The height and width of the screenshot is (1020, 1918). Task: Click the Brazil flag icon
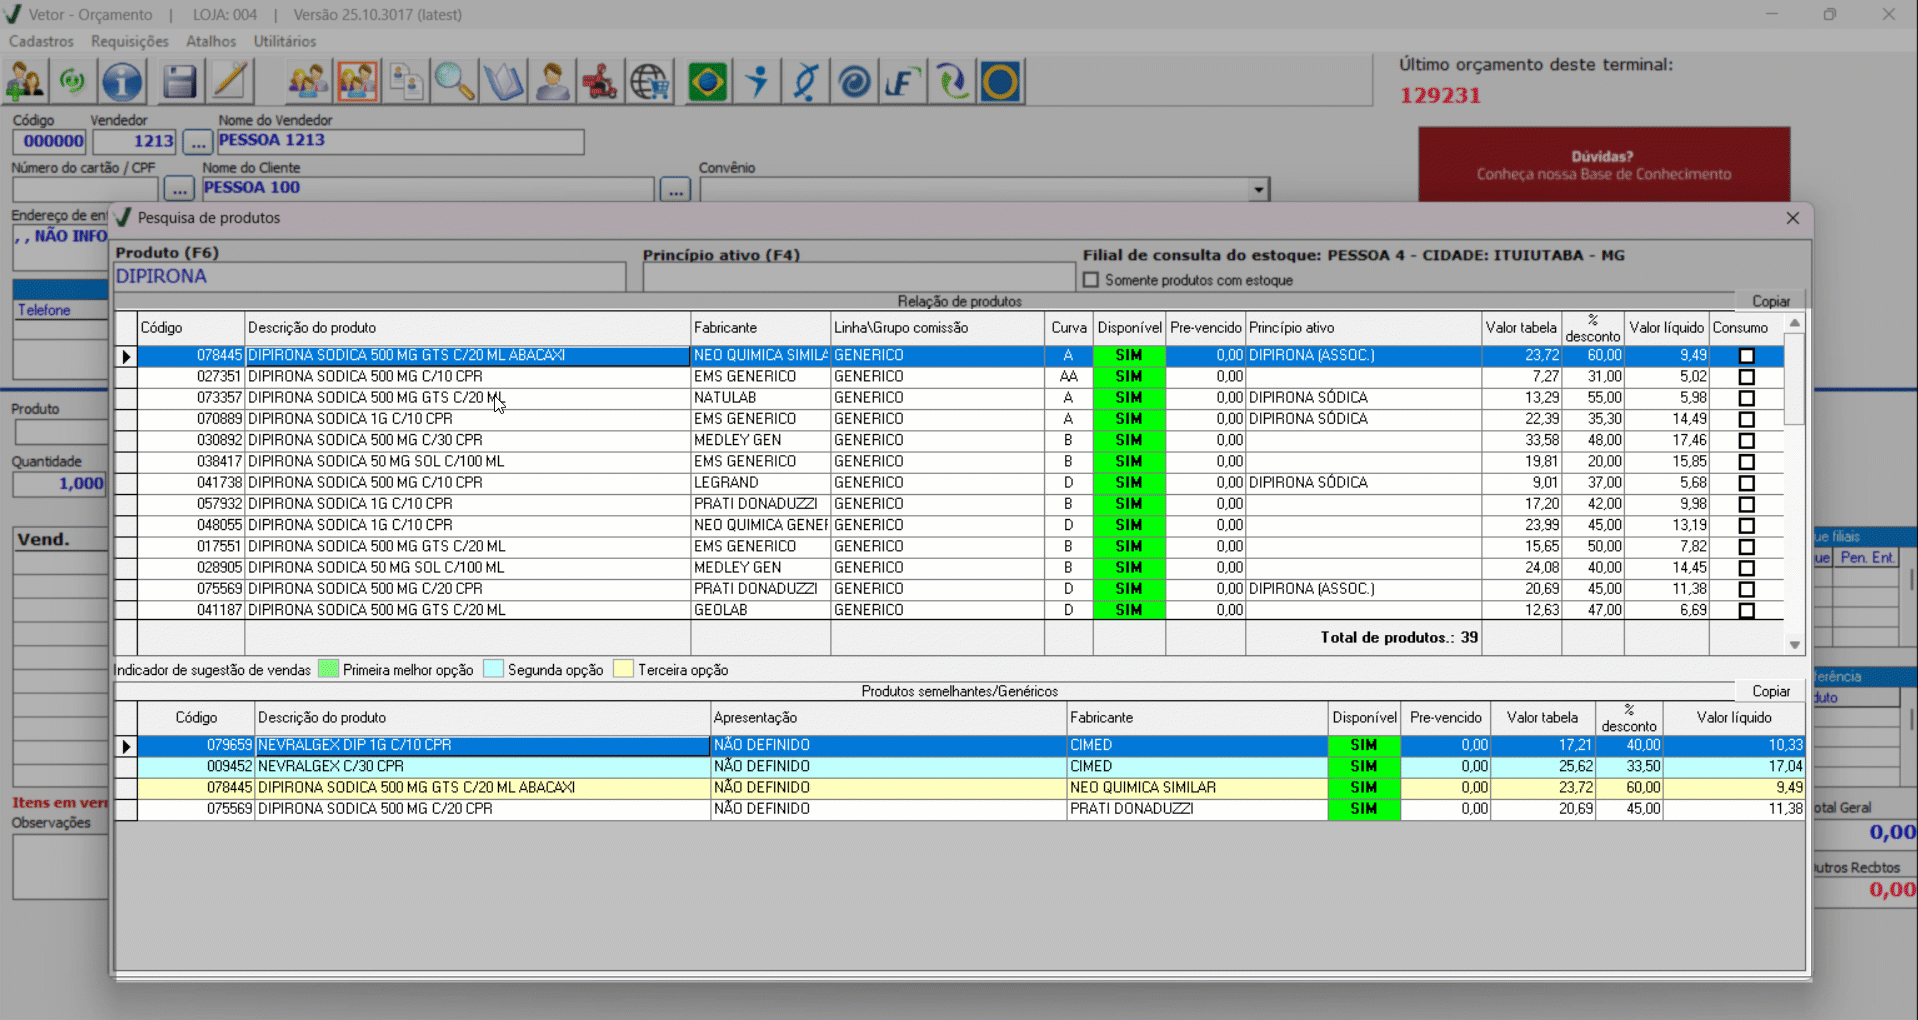click(x=708, y=82)
